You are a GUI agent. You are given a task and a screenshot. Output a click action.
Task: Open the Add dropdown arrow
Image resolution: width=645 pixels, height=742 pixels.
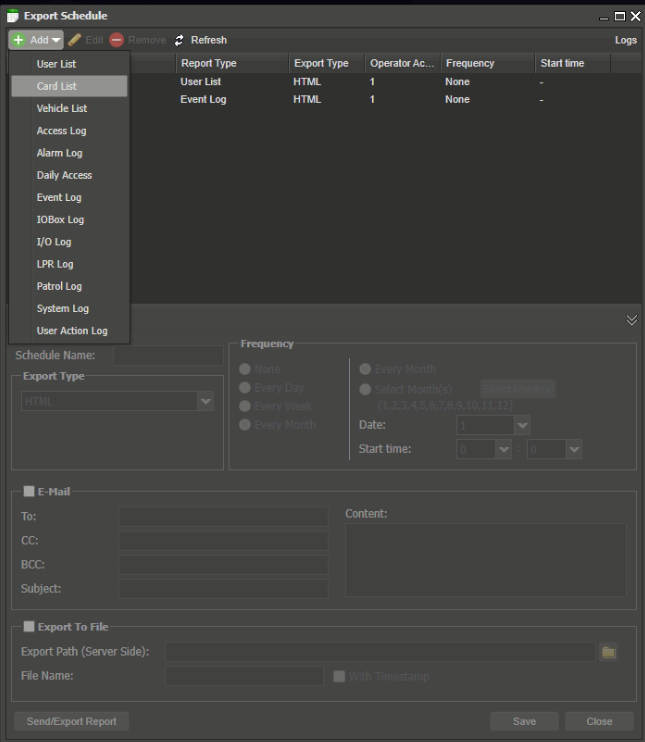56,40
